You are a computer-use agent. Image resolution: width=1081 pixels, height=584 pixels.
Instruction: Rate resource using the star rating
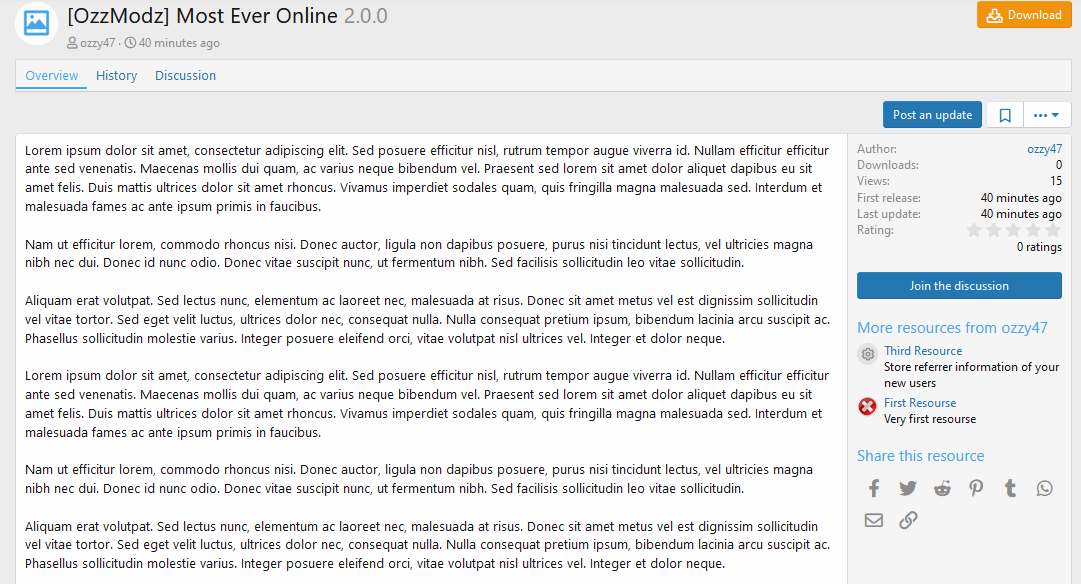pos(1014,230)
